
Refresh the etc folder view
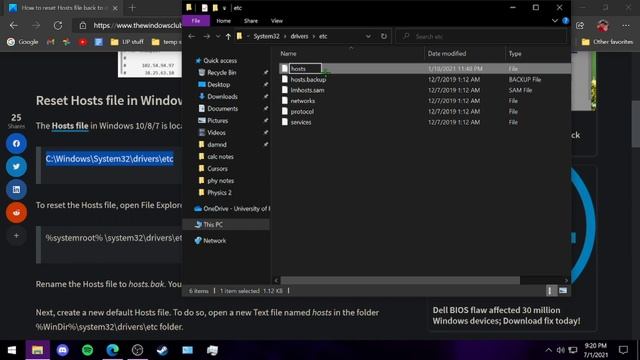384,36
